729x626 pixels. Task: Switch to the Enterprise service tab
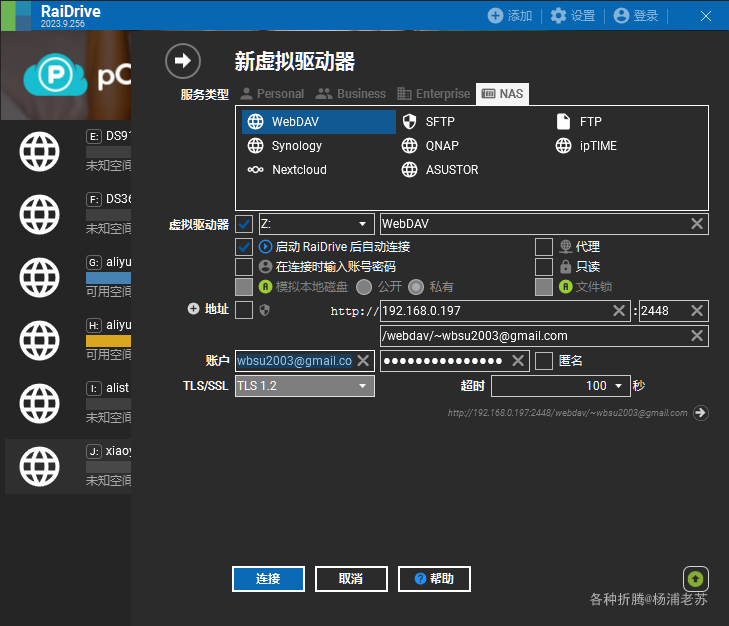click(434, 94)
